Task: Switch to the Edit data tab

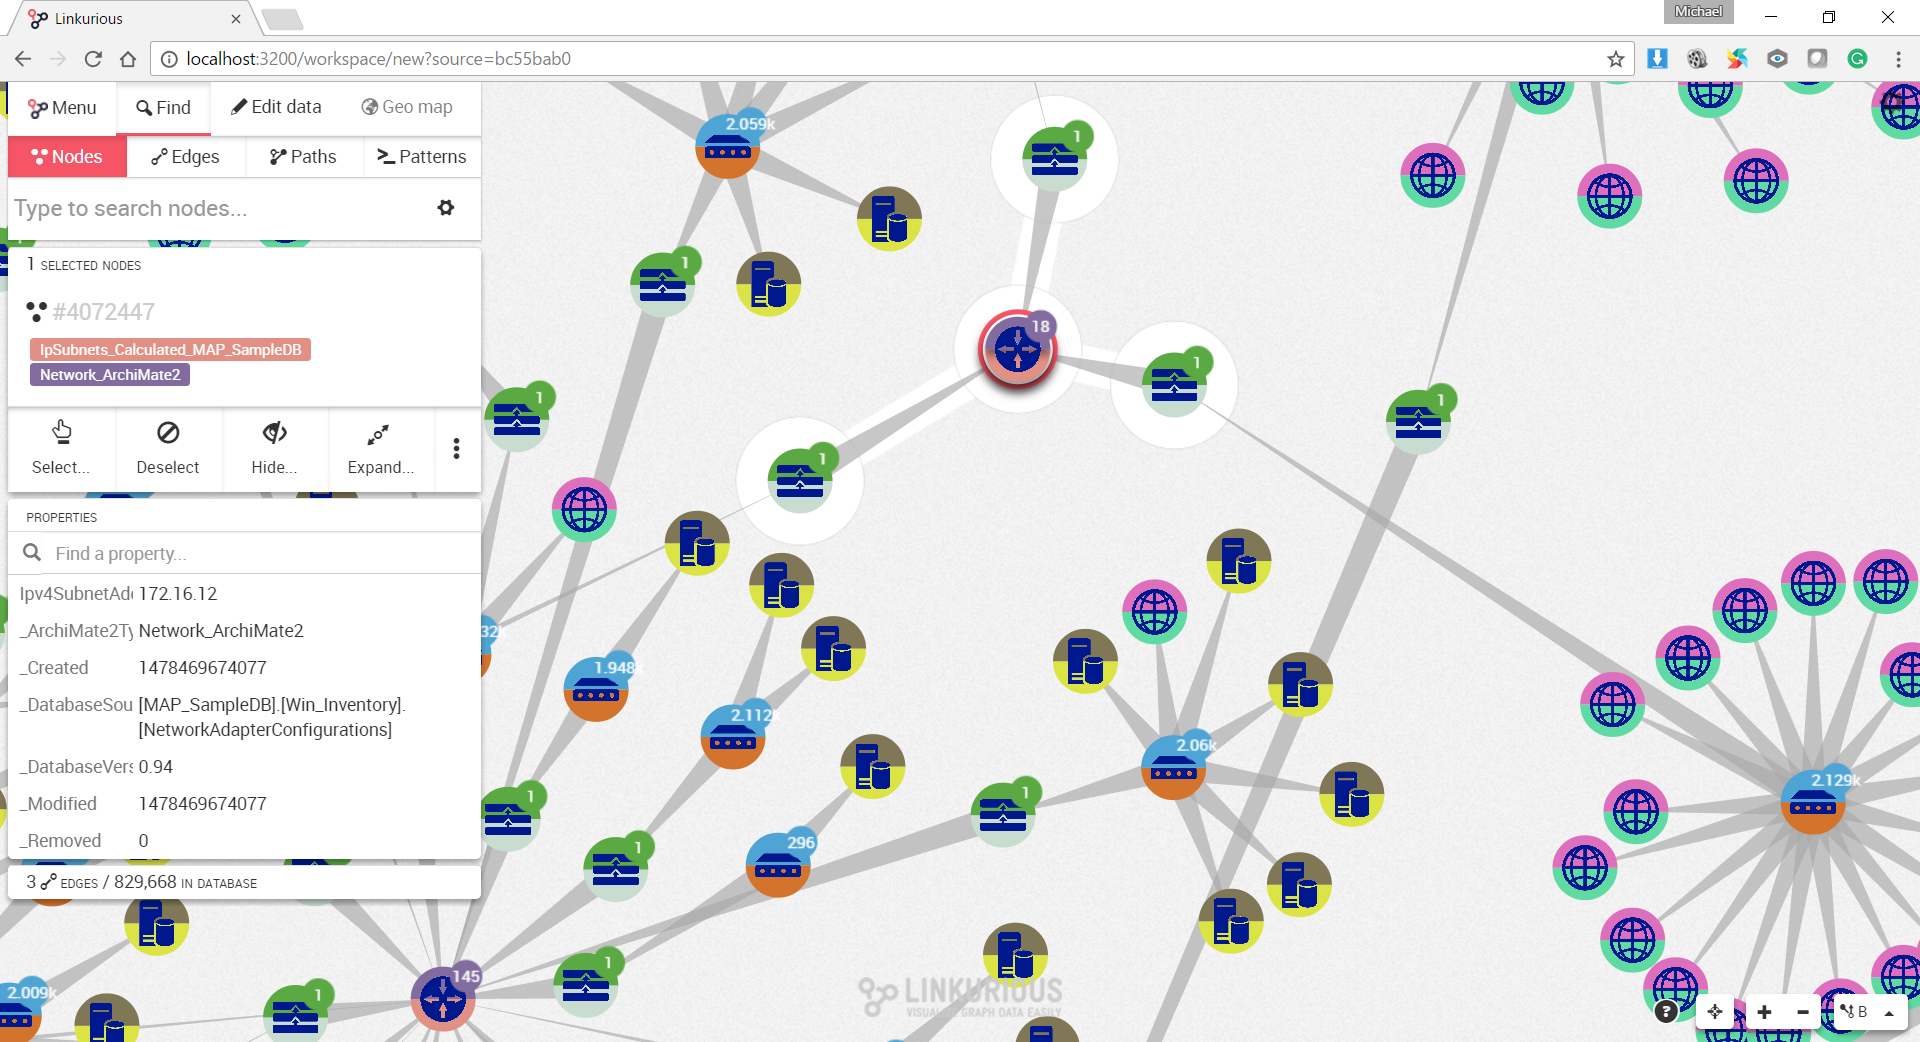Action: pos(276,107)
